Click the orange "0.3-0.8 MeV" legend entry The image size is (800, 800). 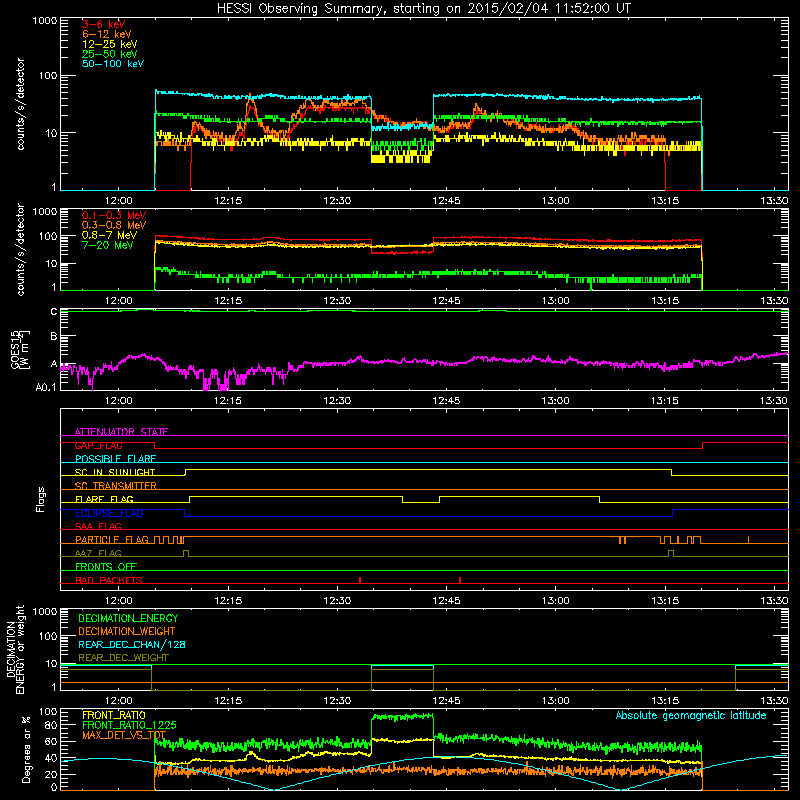pyautogui.click(x=114, y=225)
